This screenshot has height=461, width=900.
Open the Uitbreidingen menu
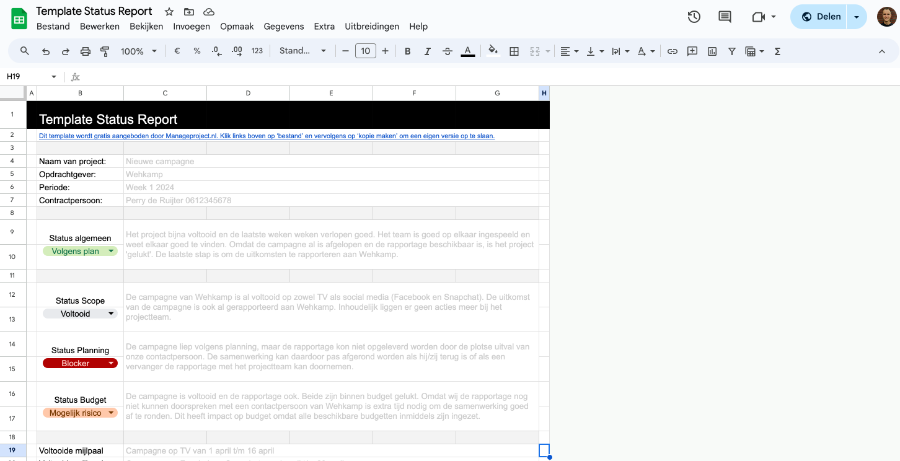[x=372, y=26]
